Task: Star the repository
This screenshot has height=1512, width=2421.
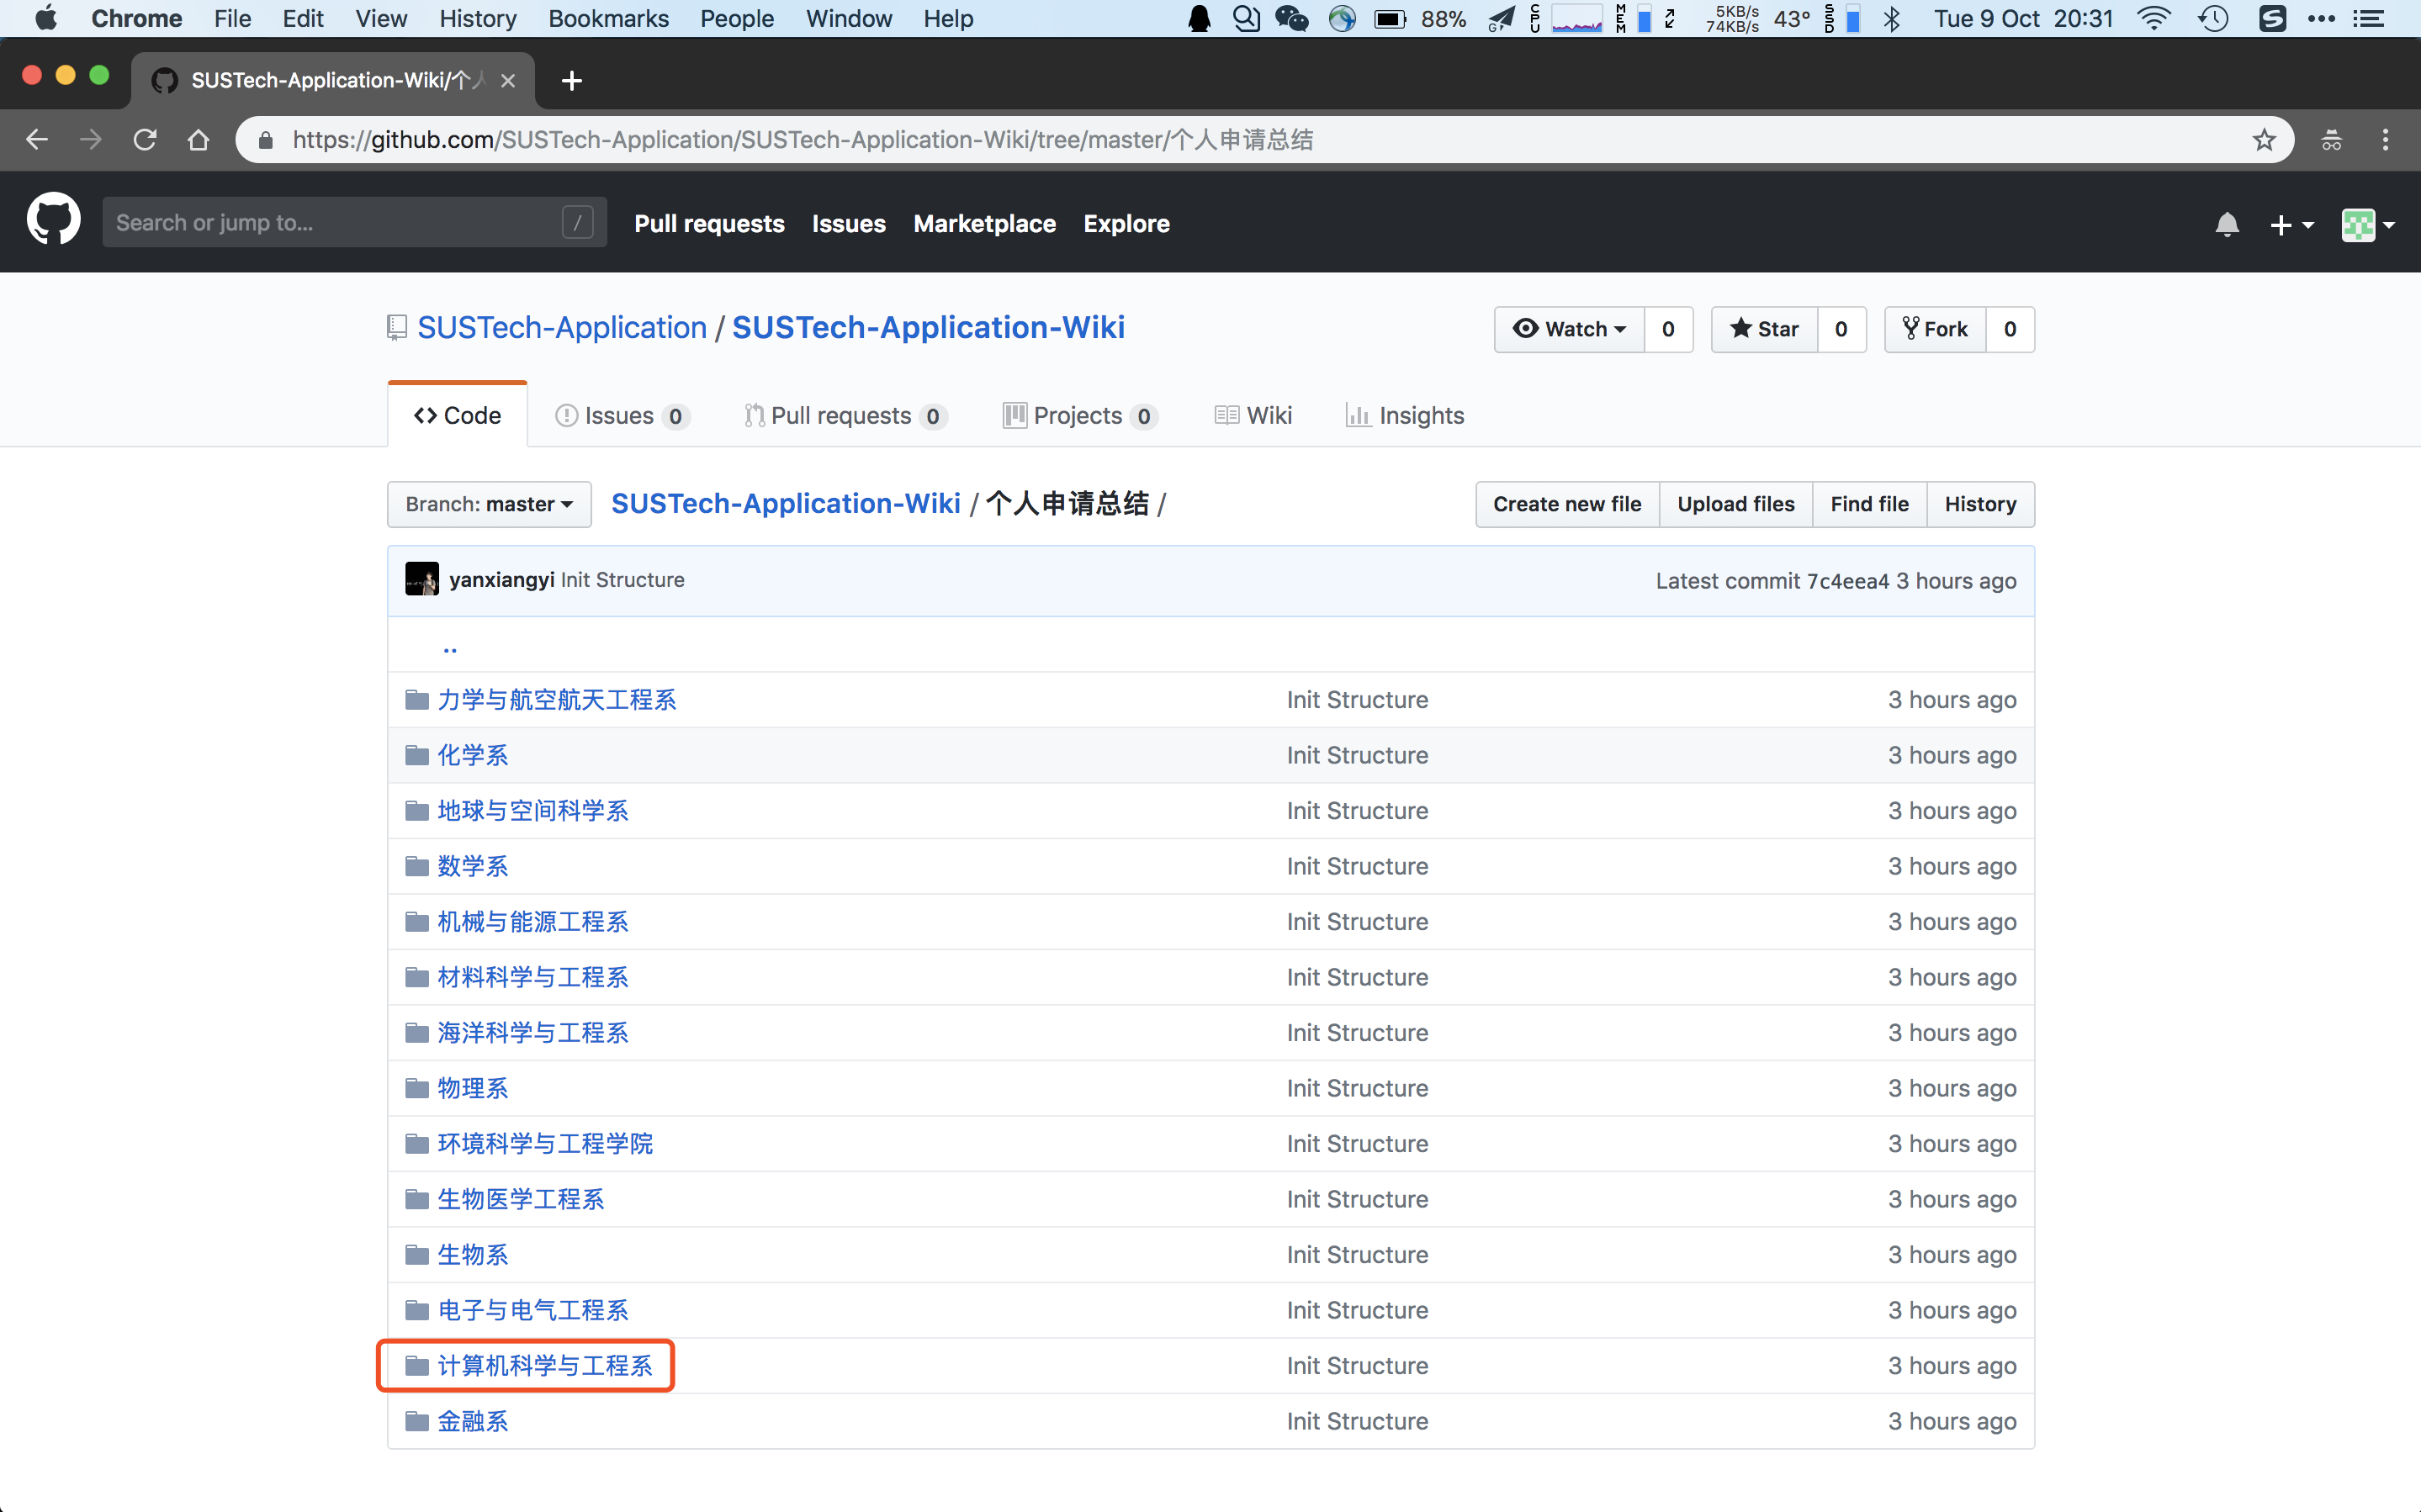Action: [x=1764, y=329]
